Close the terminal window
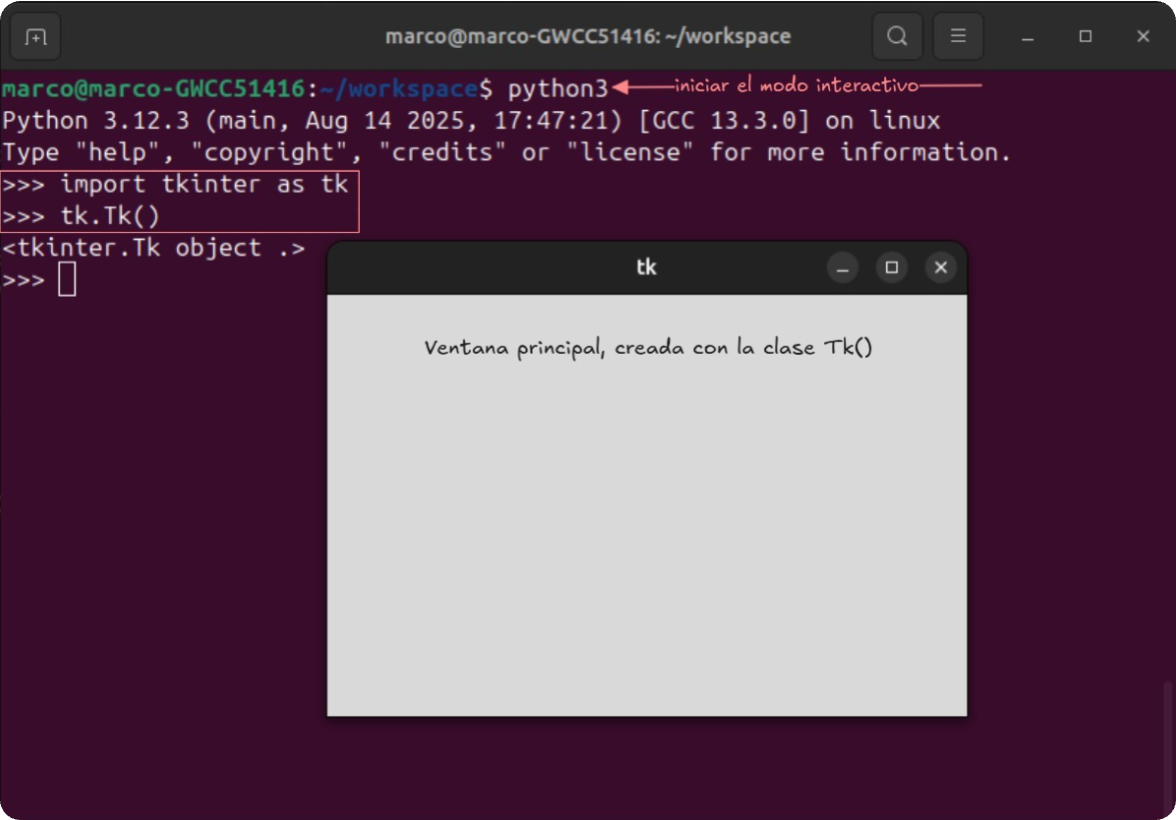The image size is (1176, 820). pyautogui.click(x=1143, y=36)
